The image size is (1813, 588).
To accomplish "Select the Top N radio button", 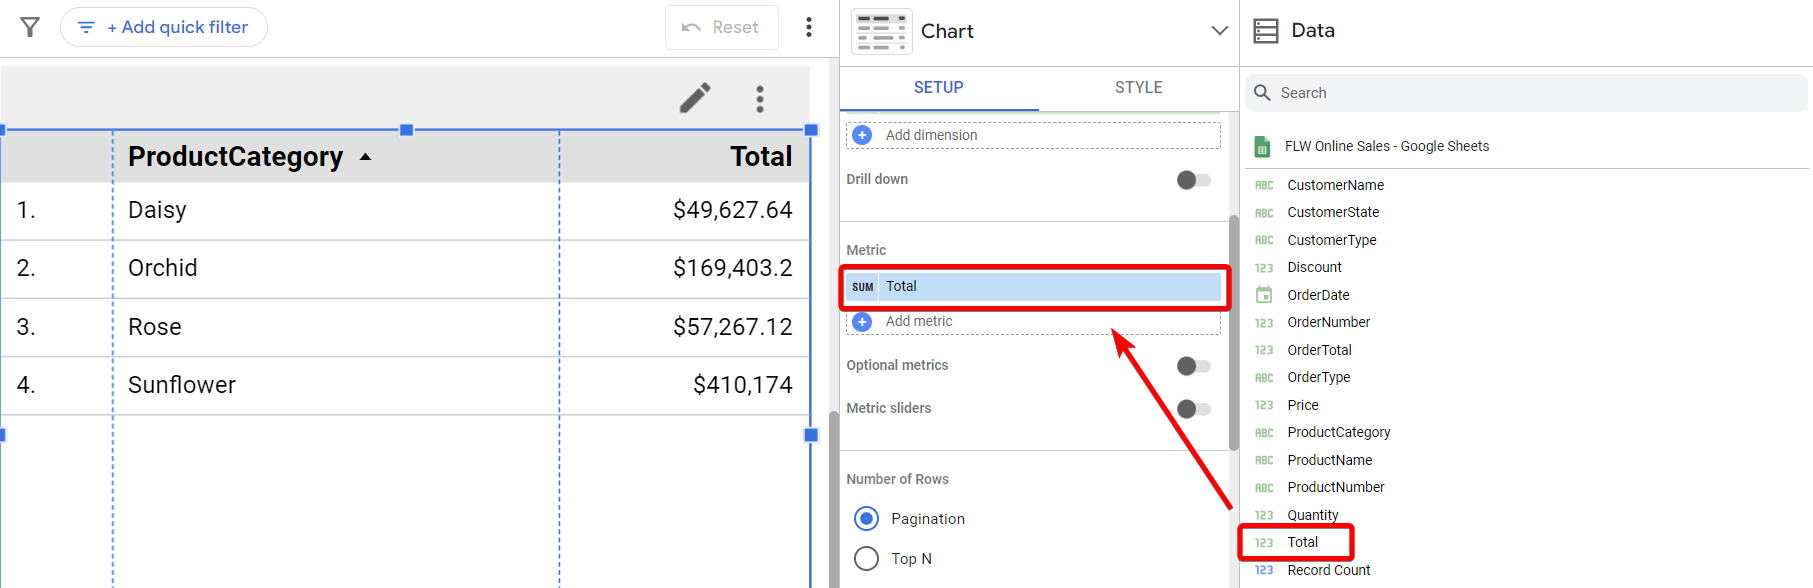I will 866,558.
